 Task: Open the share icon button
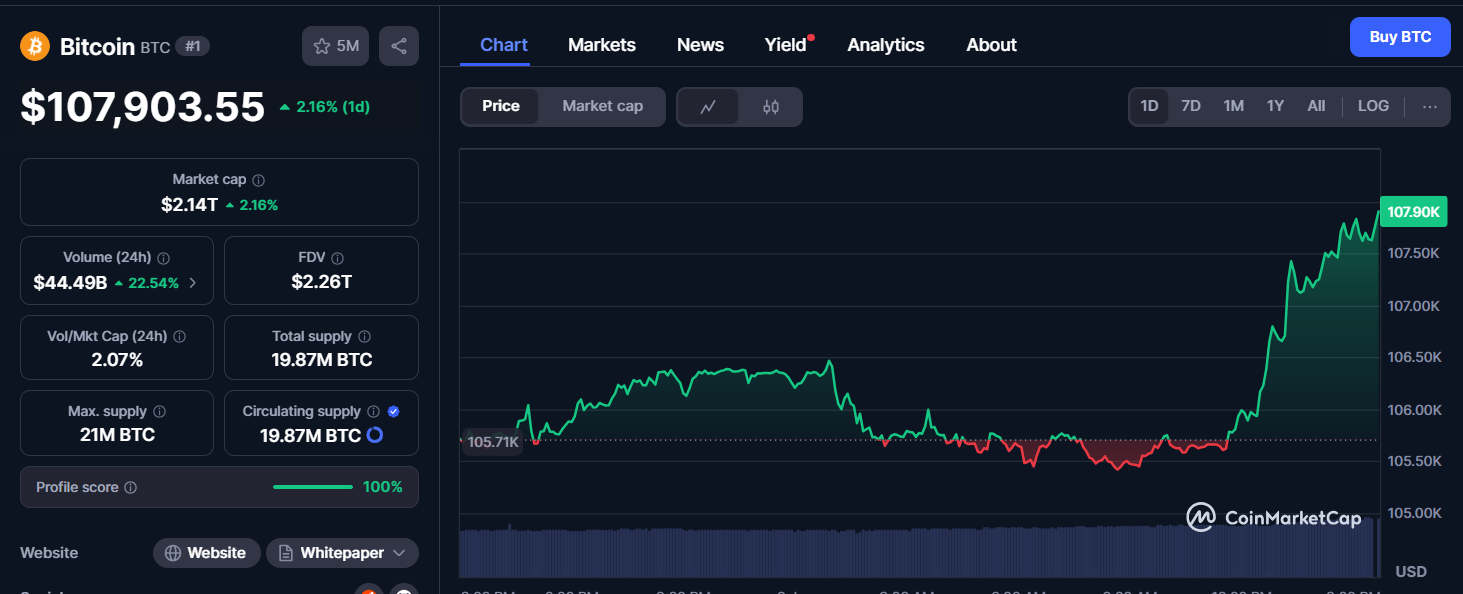click(x=399, y=46)
